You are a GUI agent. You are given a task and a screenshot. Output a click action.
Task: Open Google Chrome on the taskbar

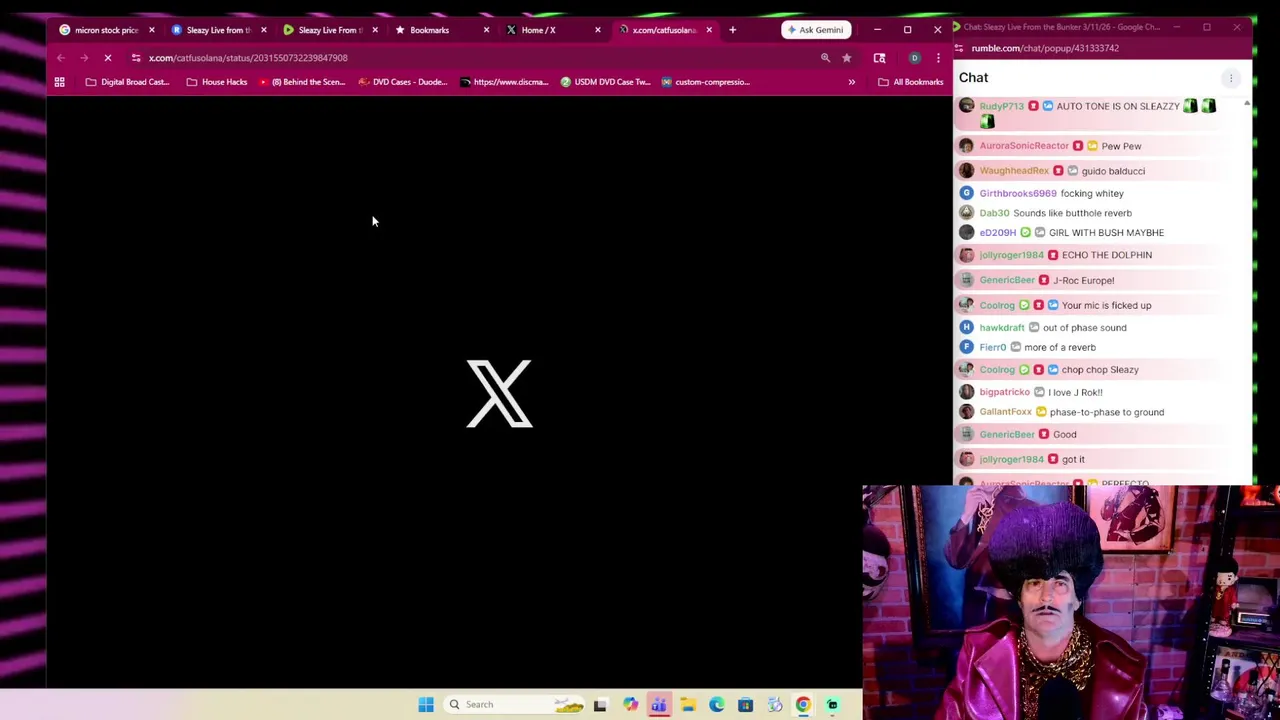coord(803,705)
